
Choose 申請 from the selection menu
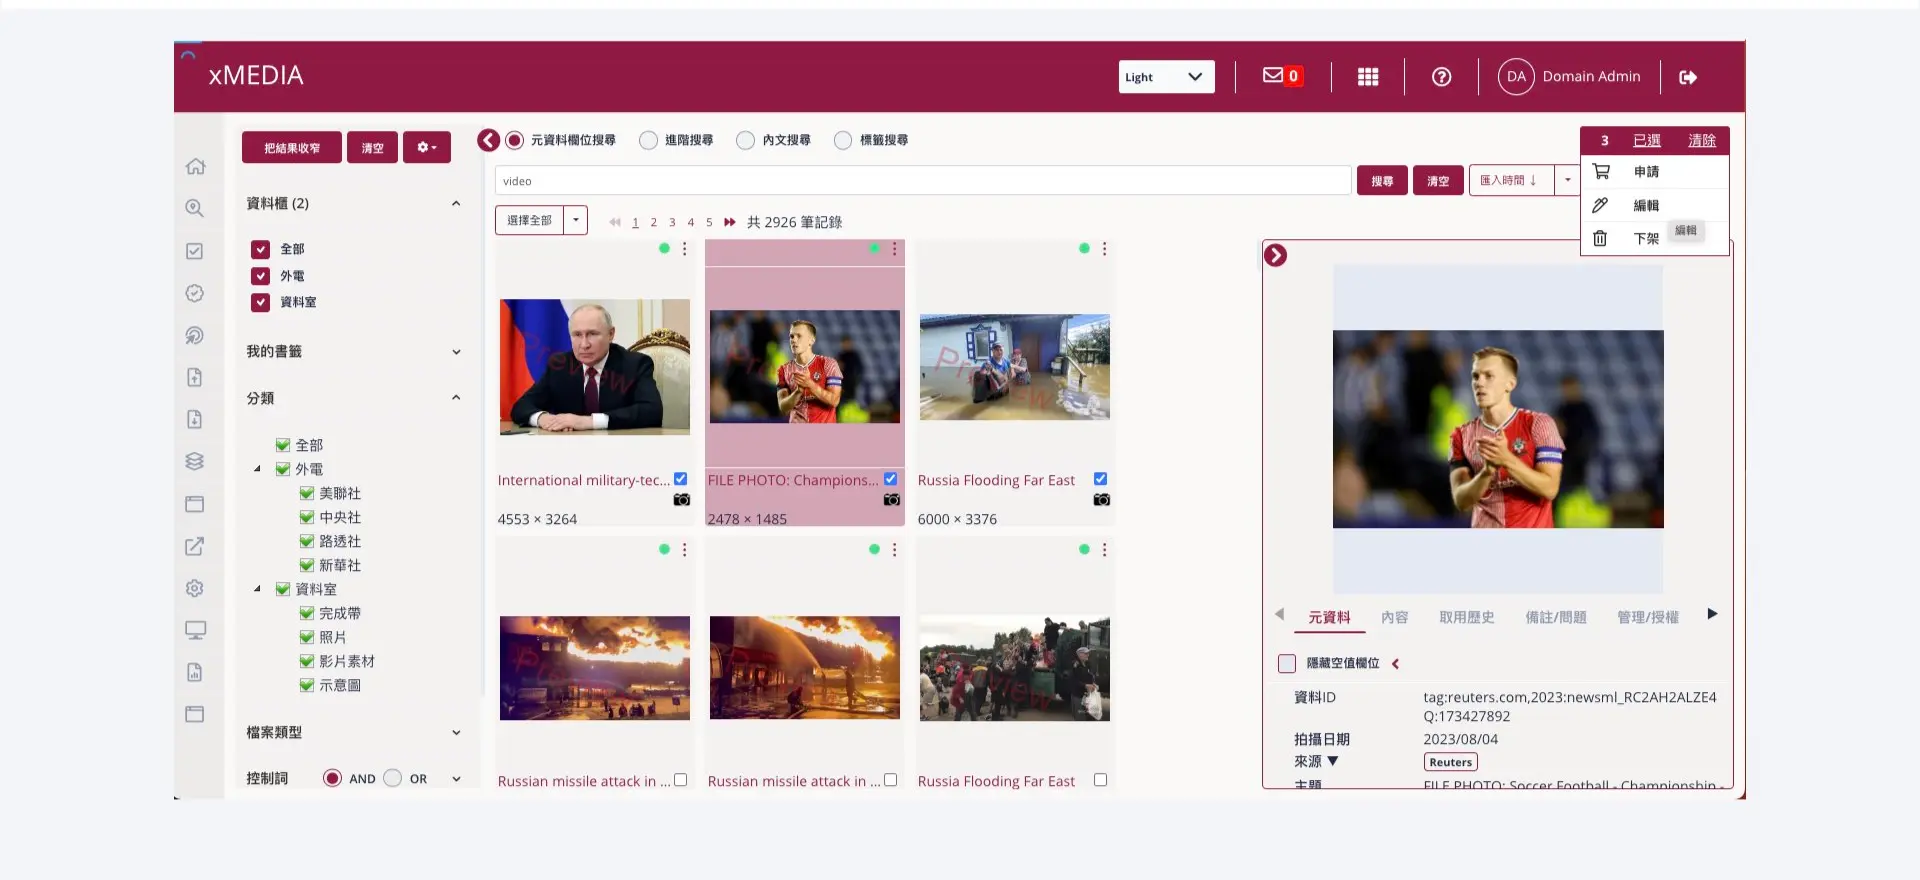1645,172
